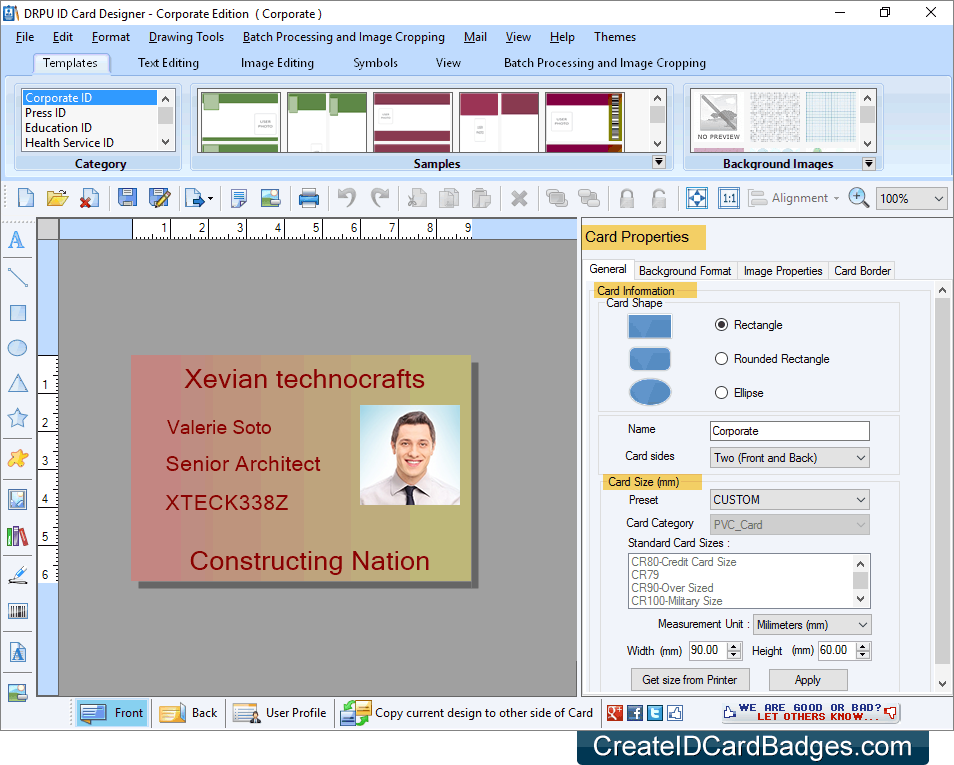Image resolution: width=954 pixels, height=765 pixels.
Task: Select the Ellipse shape tool
Action: (x=17, y=348)
